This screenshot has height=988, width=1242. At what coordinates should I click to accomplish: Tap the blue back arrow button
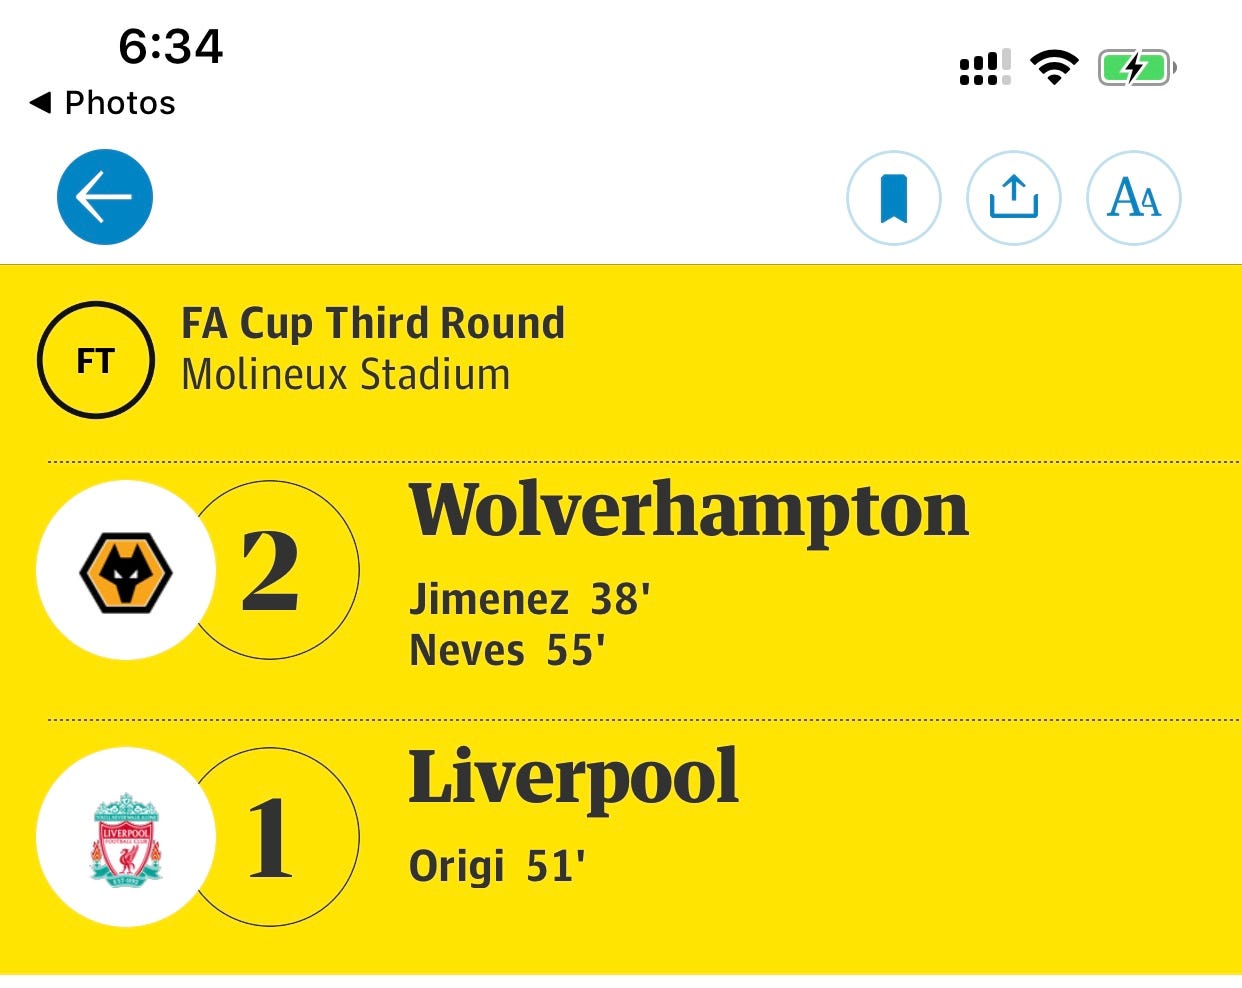(105, 197)
